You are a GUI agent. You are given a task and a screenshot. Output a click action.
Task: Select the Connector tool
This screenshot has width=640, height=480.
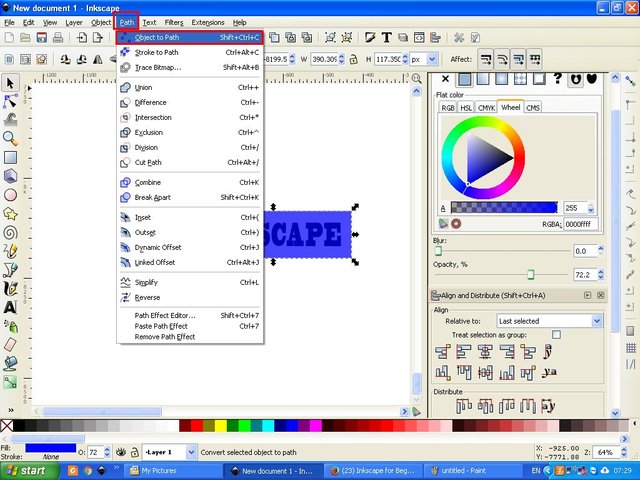pyautogui.click(x=10, y=382)
